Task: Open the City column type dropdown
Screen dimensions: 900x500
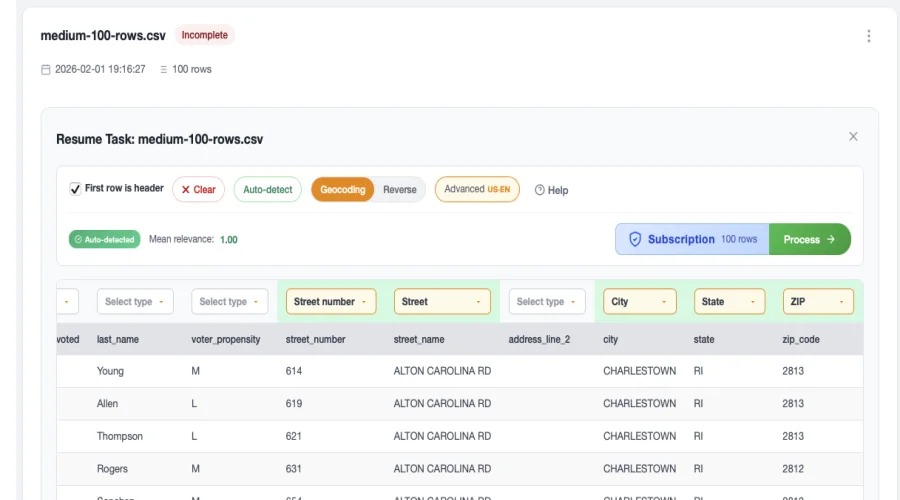Action: click(x=639, y=302)
